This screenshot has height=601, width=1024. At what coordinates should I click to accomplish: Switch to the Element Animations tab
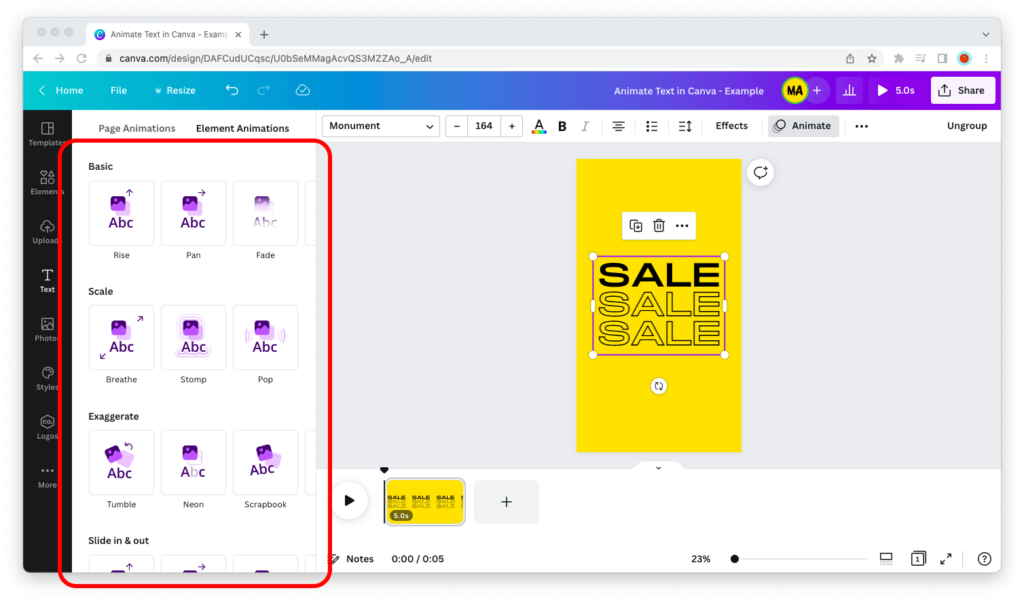(242, 128)
